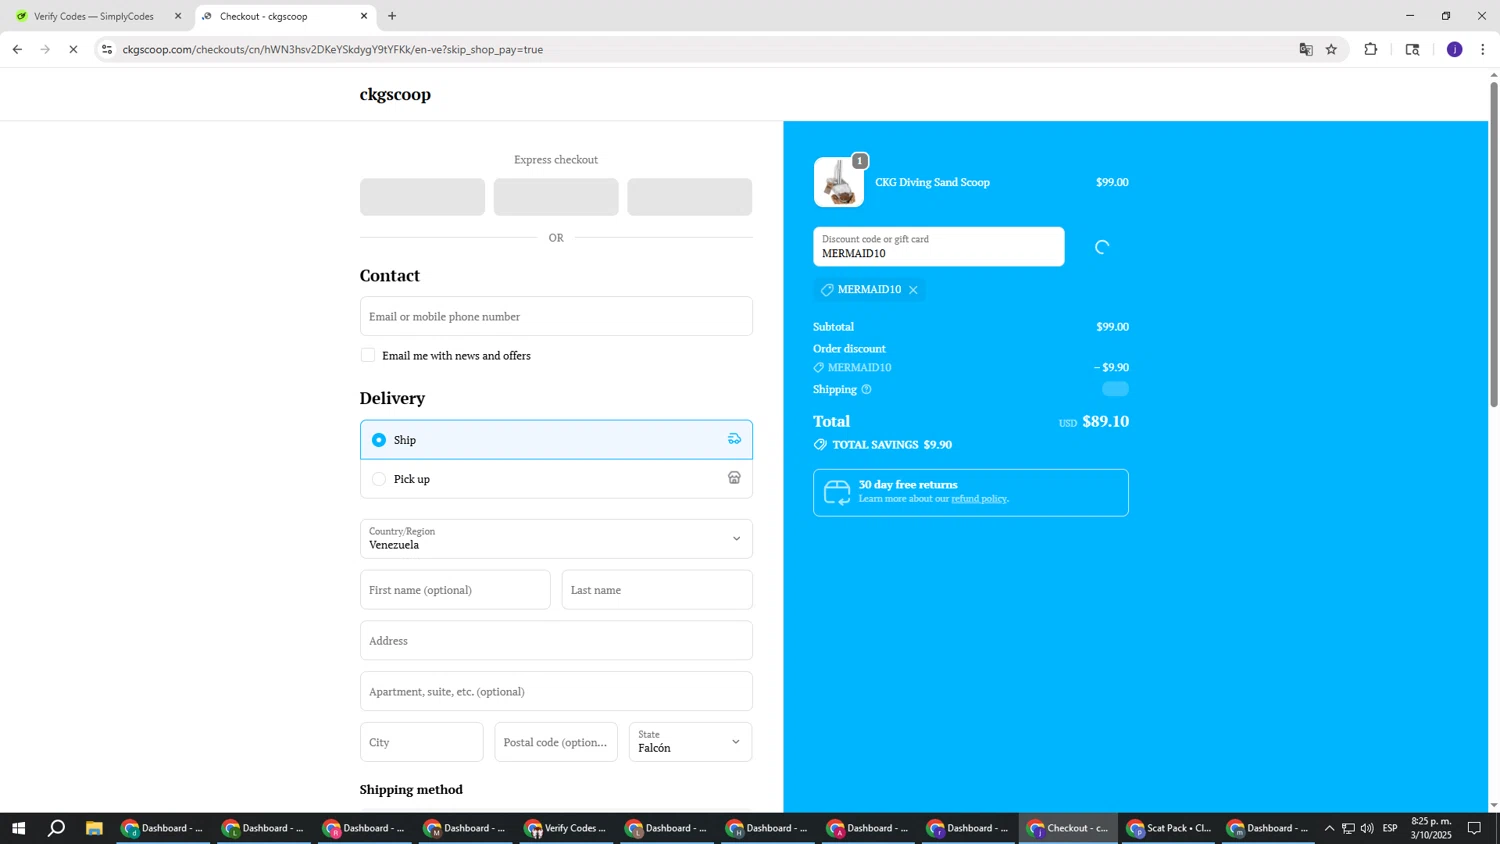The height and width of the screenshot is (844, 1500).
Task: Click the Apartment, suite field
Action: [556, 691]
